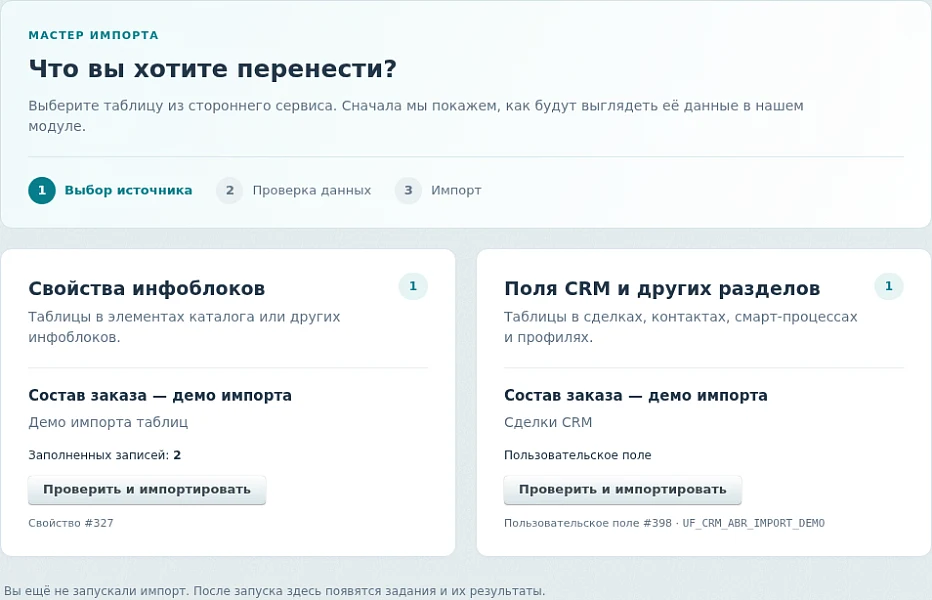932x600 pixels.
Task: Click count badge on 'Свойства инфоблоков' card
Action: 413,286
